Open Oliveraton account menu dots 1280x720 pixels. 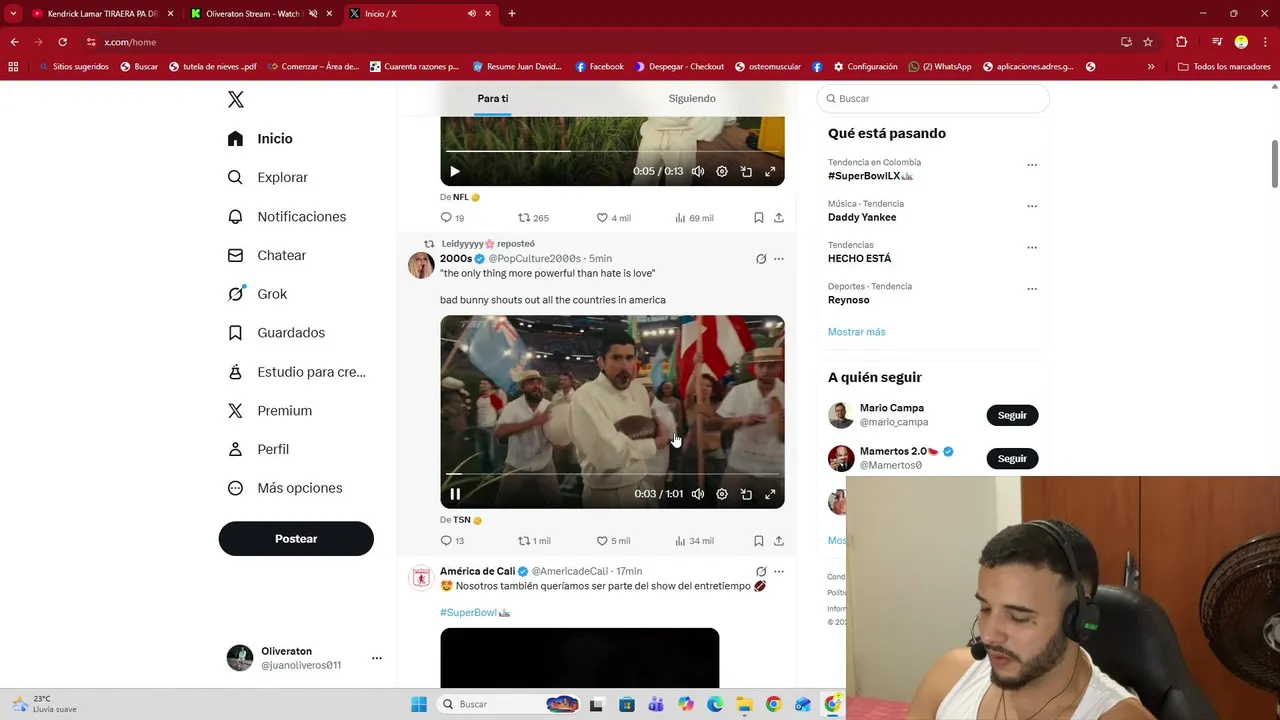click(377, 658)
